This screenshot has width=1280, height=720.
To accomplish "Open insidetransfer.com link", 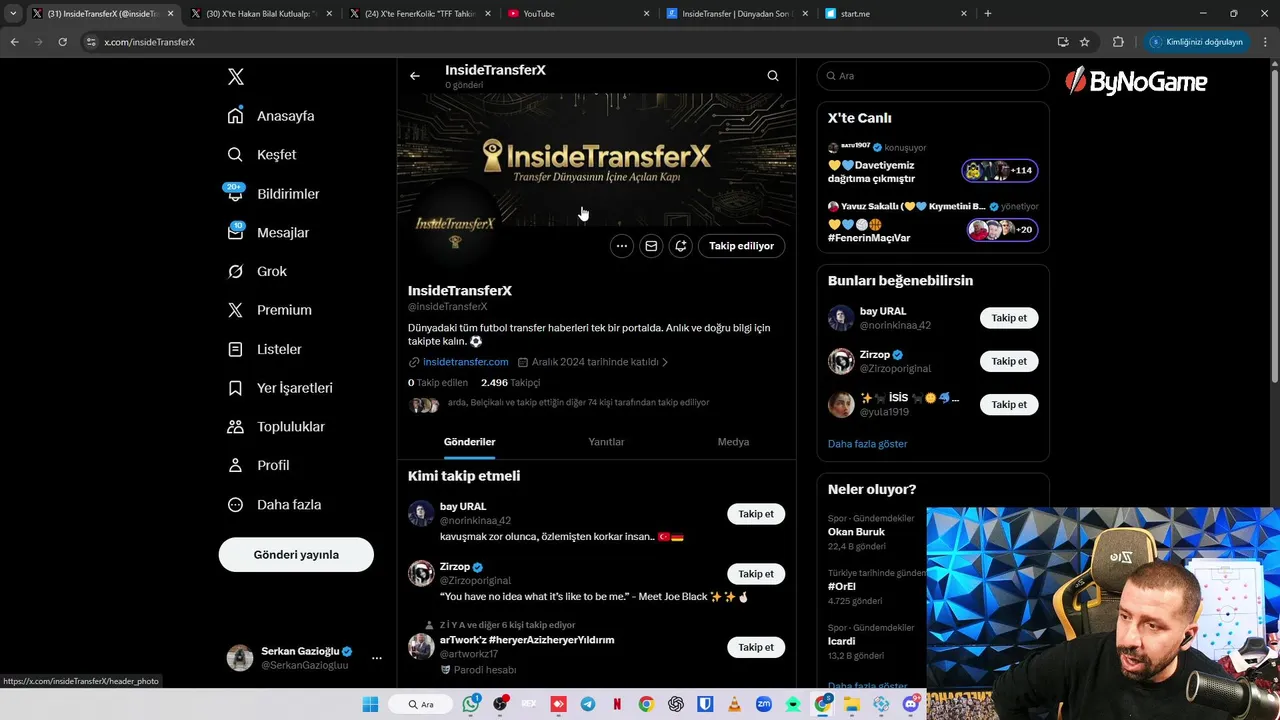I will point(465,362).
